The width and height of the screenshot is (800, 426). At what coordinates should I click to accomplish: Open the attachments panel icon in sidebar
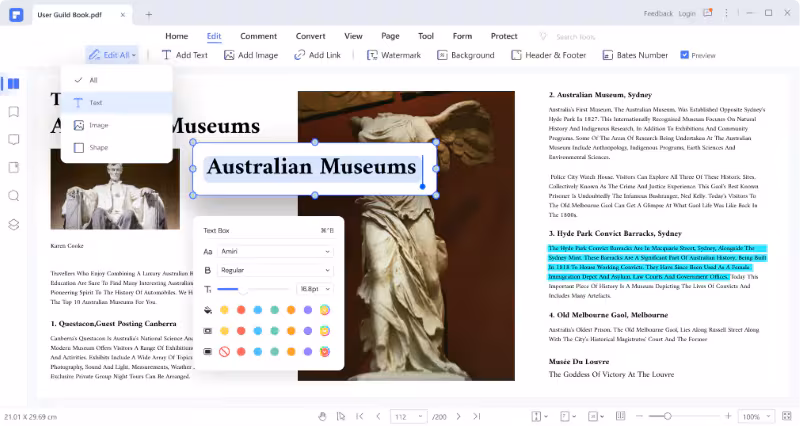[x=14, y=167]
